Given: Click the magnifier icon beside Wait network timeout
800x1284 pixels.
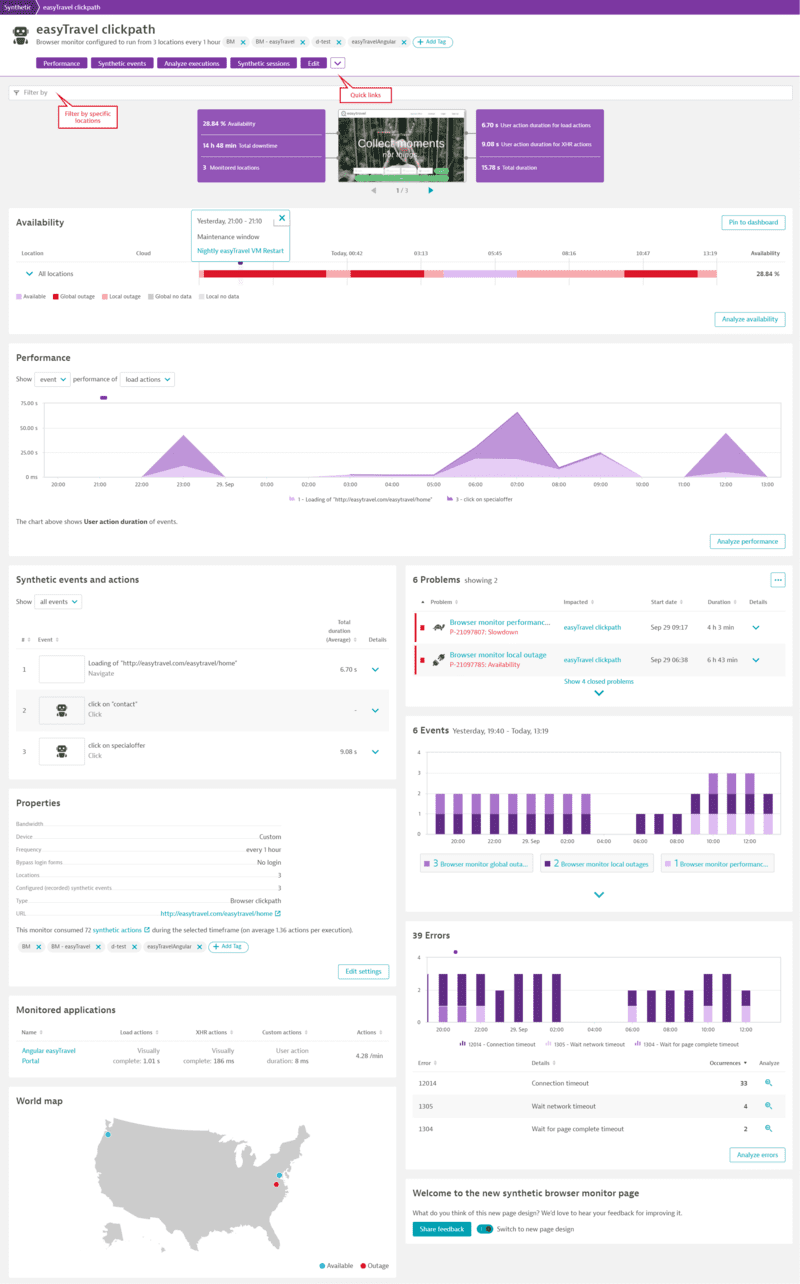Looking at the screenshot, I should 769,1106.
